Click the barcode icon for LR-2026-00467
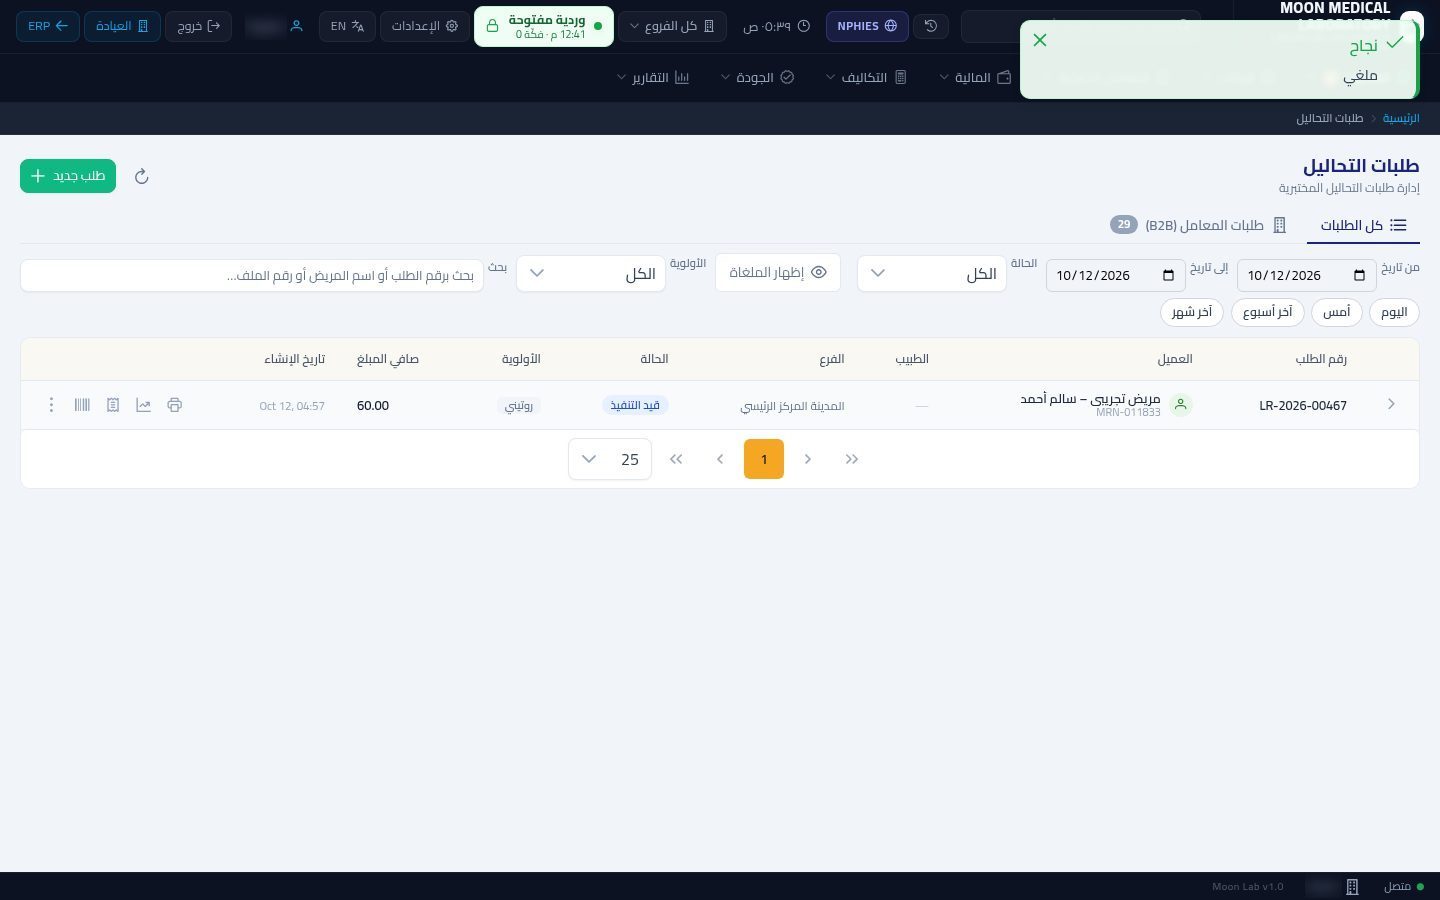 tap(82, 405)
